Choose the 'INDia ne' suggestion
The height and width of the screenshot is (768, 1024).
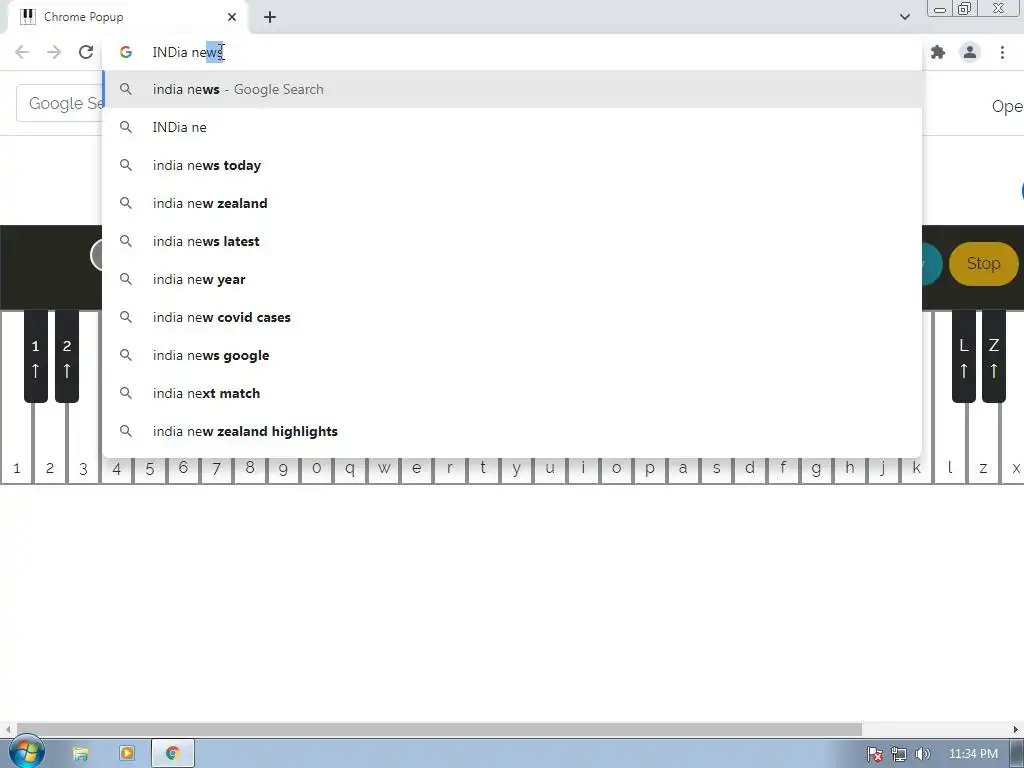click(513, 127)
